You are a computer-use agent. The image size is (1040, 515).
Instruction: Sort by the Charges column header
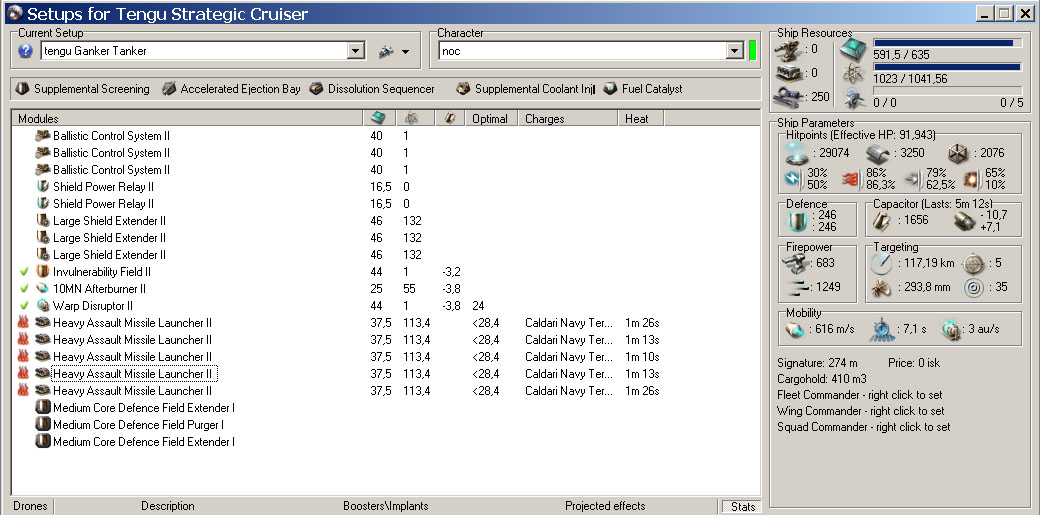pos(568,119)
